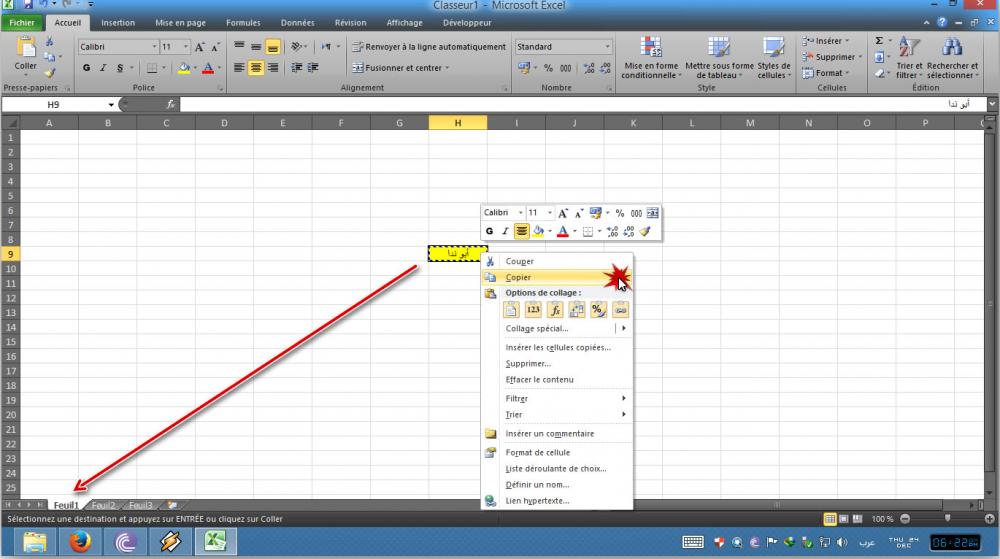Toggle bold G button in ribbon

(86, 68)
